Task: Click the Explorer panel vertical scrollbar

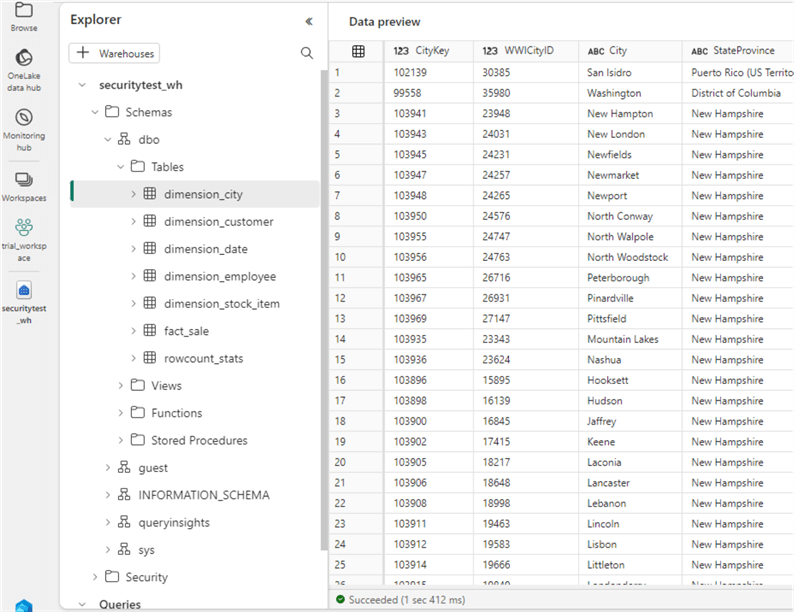Action: 323,300
